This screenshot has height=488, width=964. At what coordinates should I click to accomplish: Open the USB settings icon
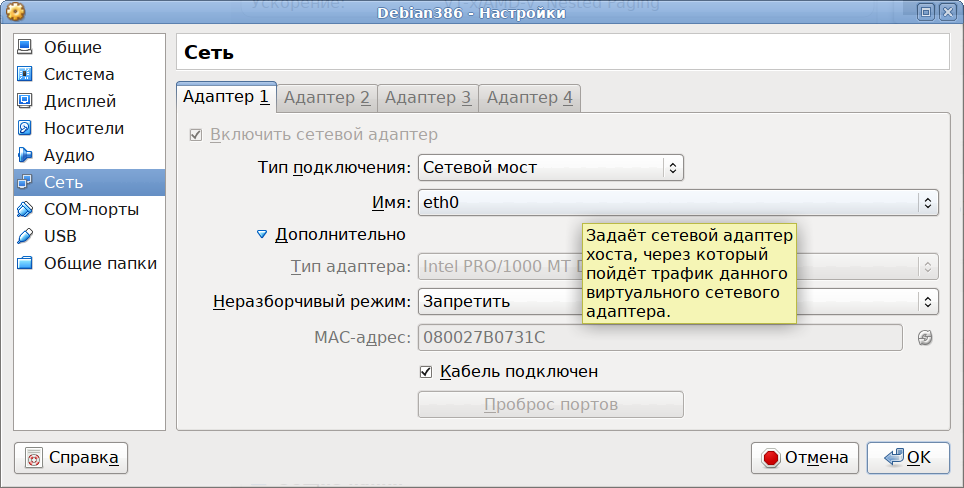point(26,236)
